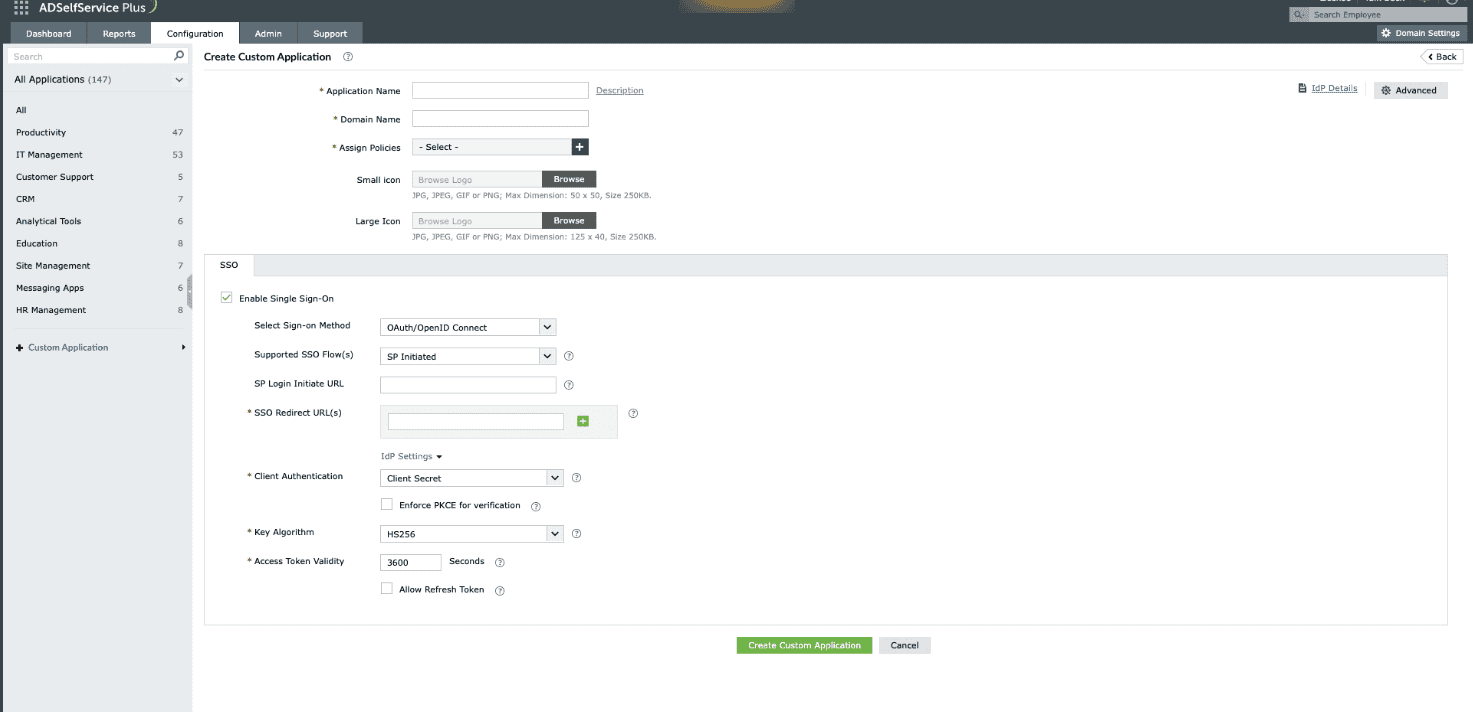
Task: Add a policy using the plus next to Assign Policies
Action: [578, 146]
